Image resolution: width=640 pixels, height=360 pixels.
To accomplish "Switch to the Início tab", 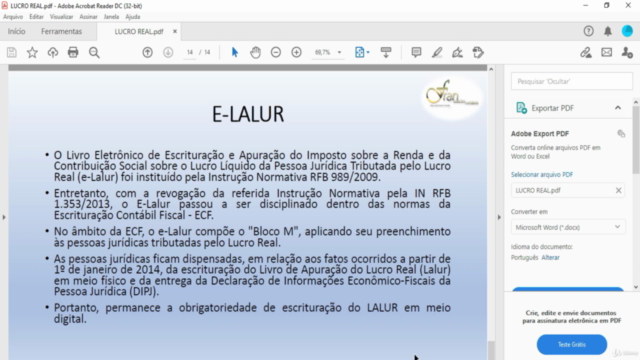I will pos(16,31).
